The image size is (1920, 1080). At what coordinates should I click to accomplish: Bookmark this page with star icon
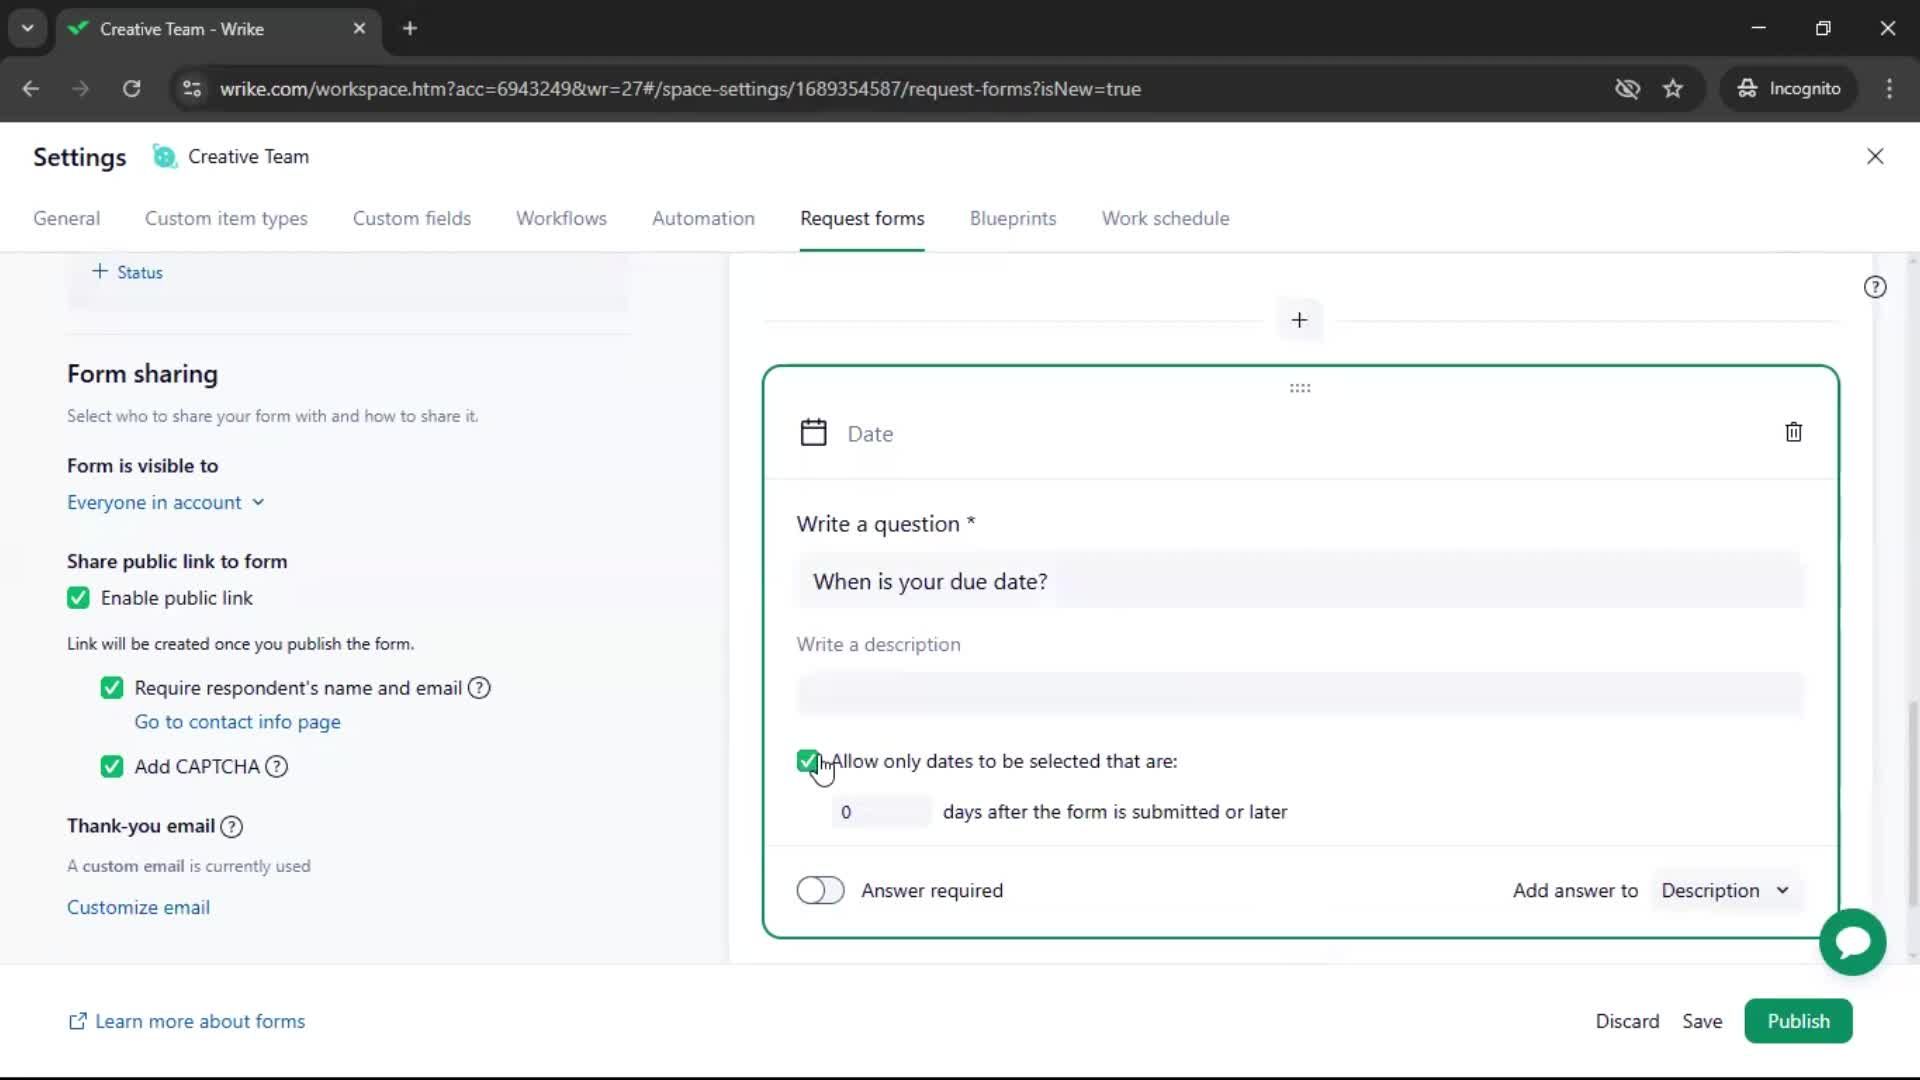coord(1672,89)
